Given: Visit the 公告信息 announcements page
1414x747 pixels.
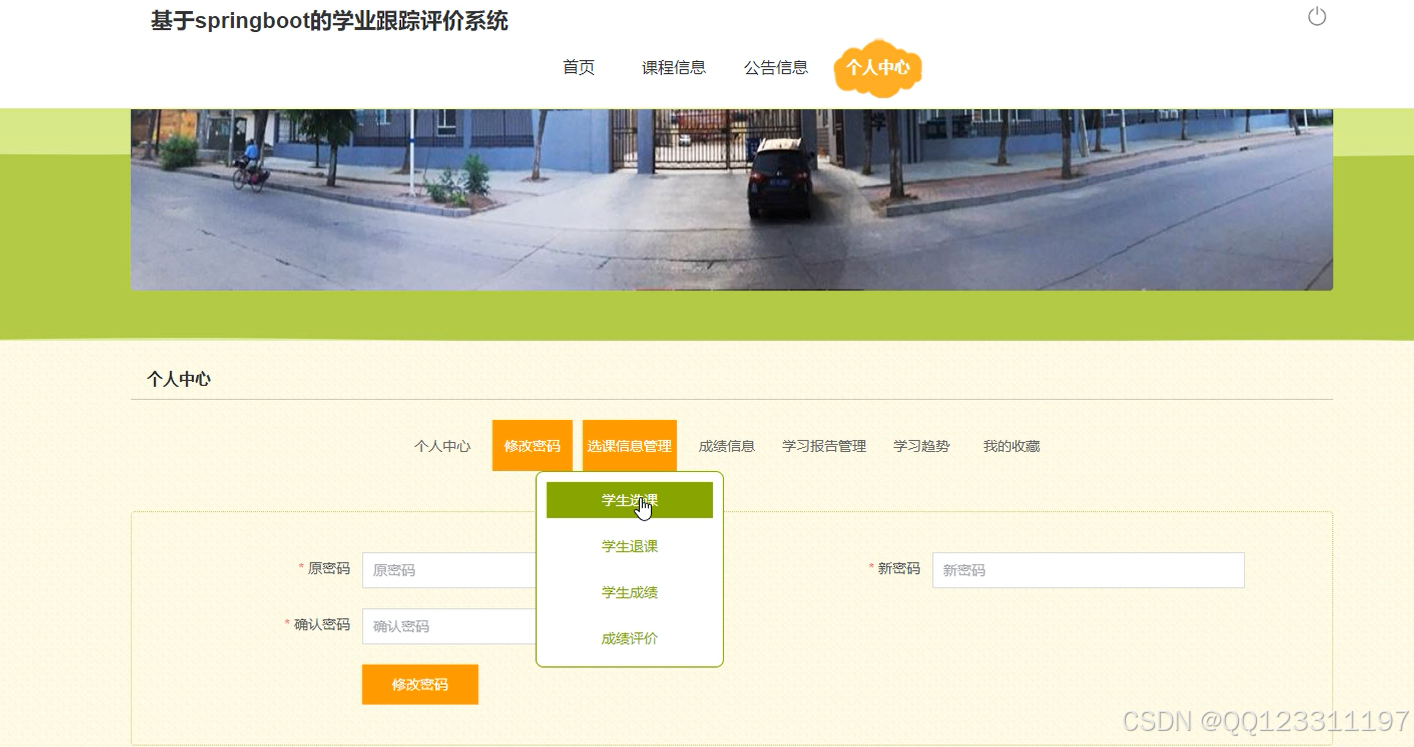Looking at the screenshot, I should click(776, 67).
